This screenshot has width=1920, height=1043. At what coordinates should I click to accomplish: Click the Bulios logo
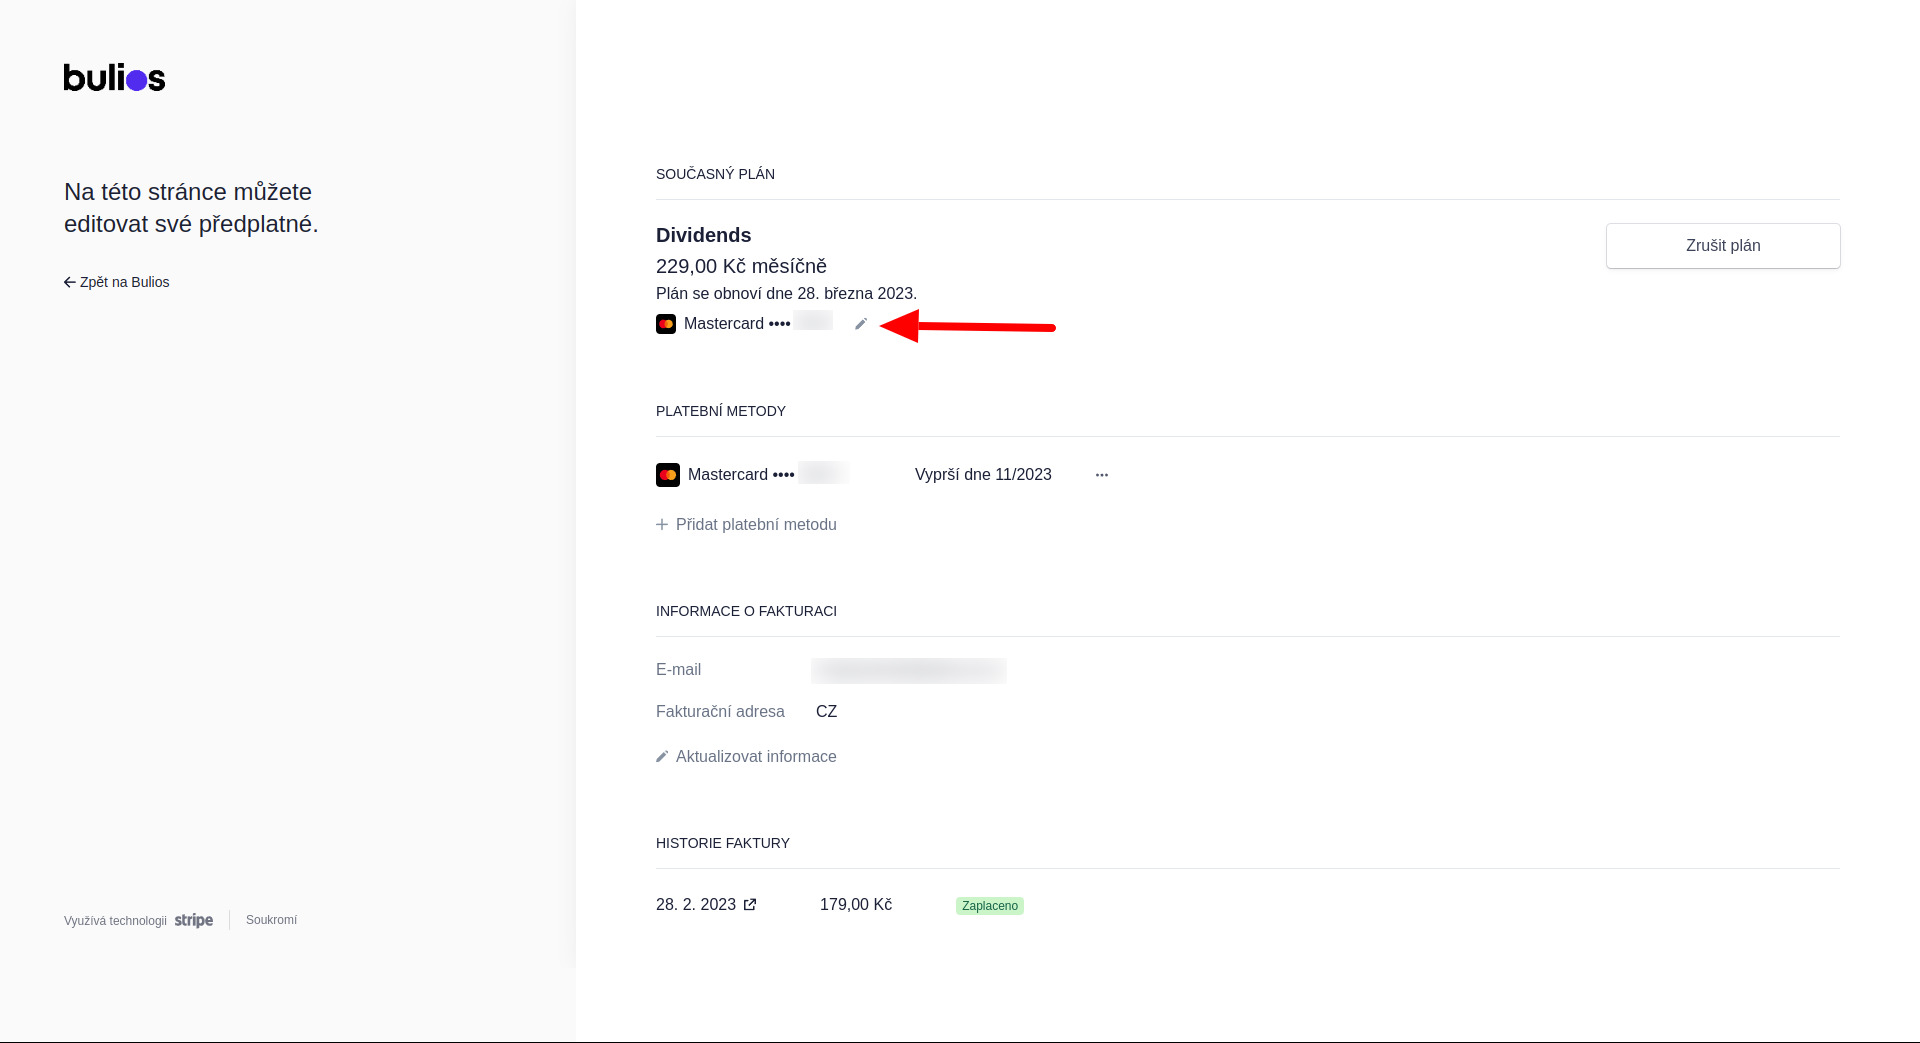coord(114,78)
